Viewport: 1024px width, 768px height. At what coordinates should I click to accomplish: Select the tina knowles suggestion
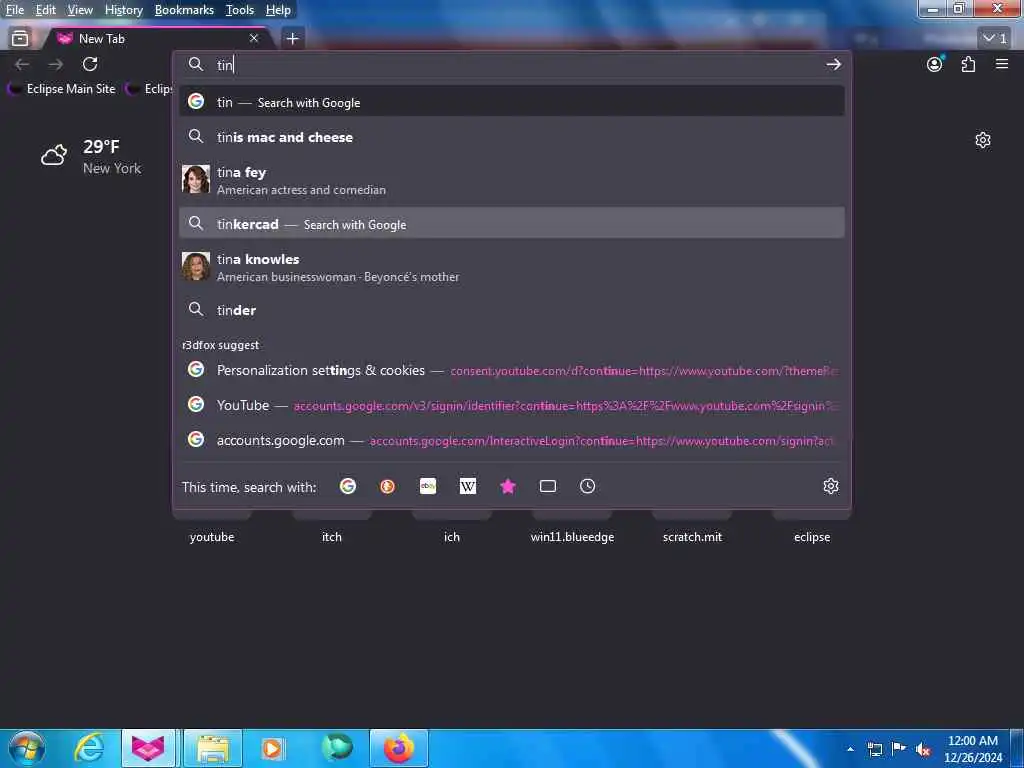coord(511,267)
